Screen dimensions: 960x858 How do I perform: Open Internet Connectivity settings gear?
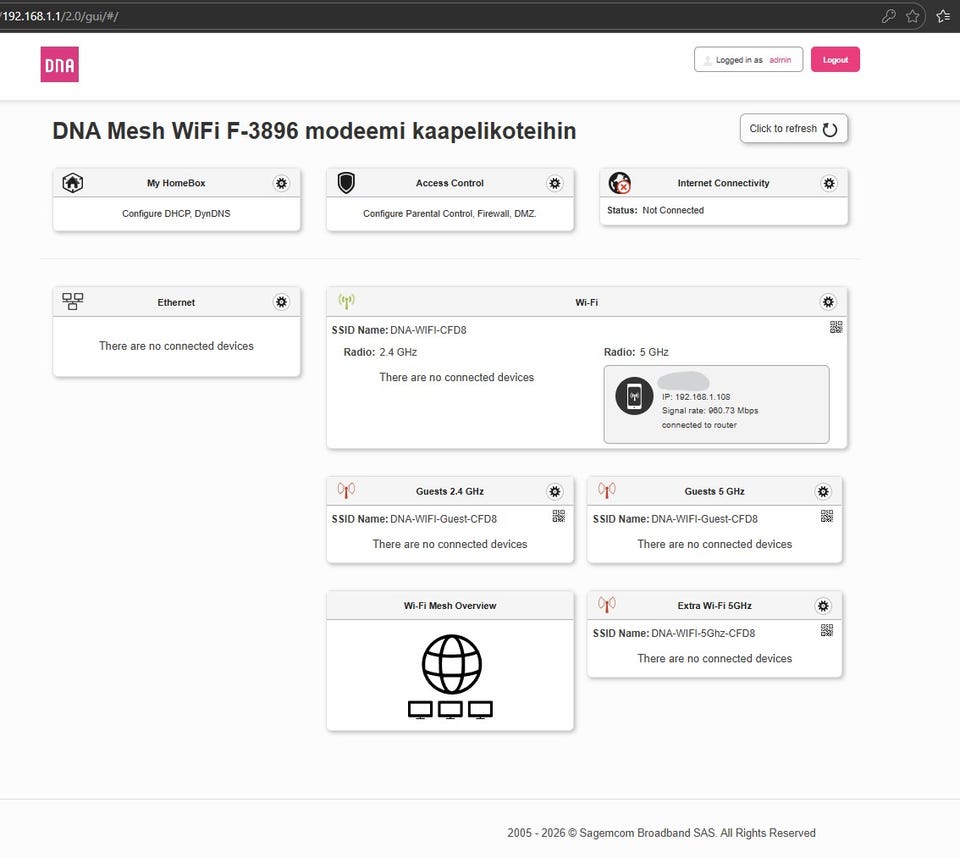(829, 184)
